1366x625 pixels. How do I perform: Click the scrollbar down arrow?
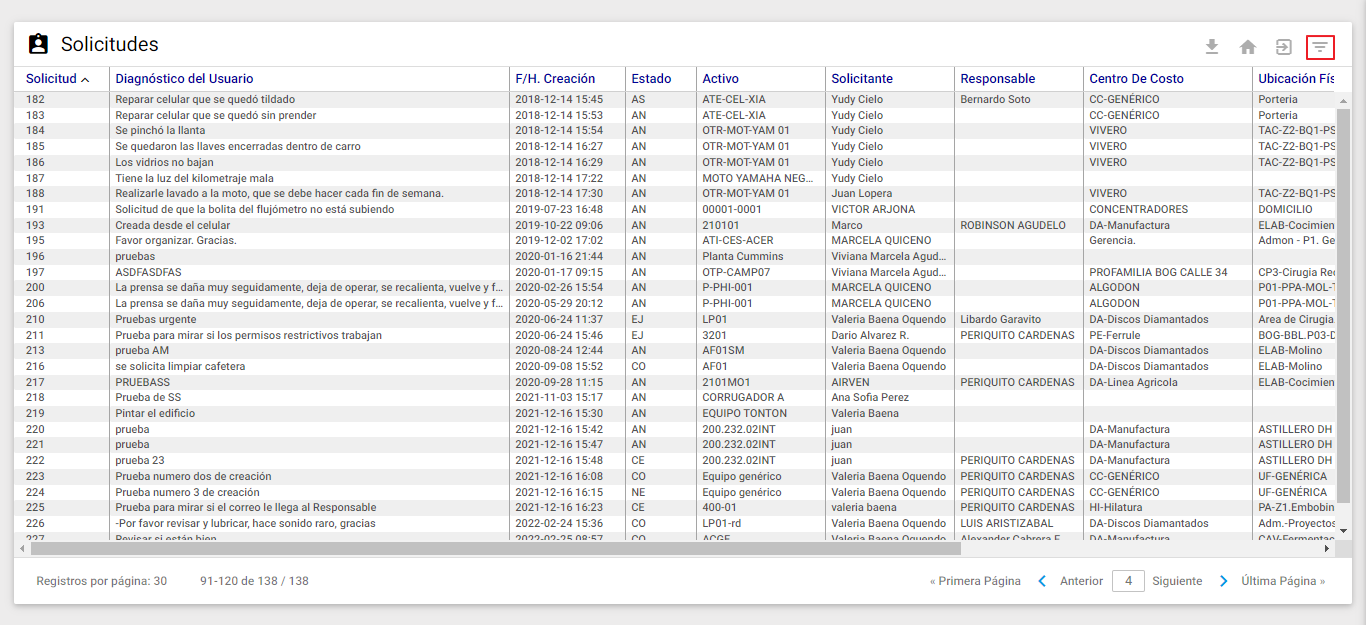click(1344, 531)
